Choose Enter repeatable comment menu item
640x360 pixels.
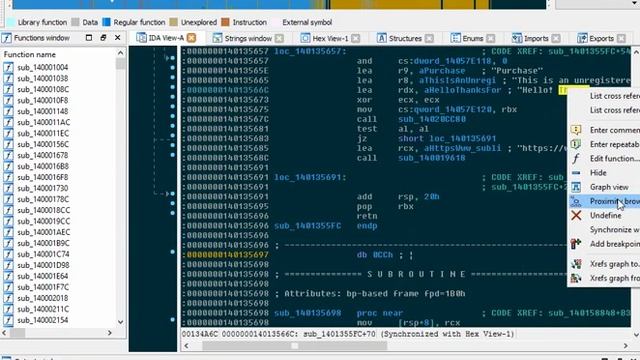pos(604,144)
